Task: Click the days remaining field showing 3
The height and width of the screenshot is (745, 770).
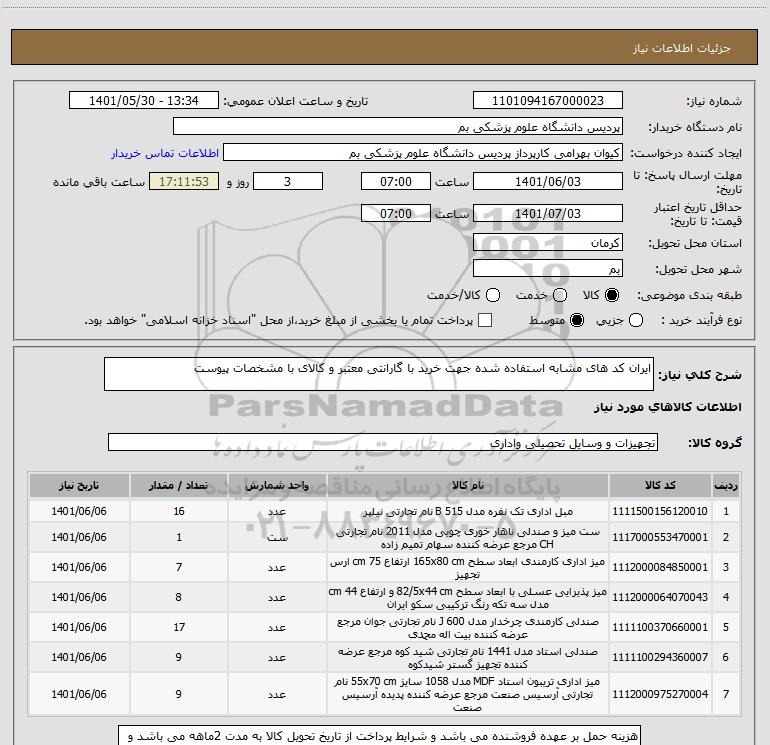Action: pos(288,181)
